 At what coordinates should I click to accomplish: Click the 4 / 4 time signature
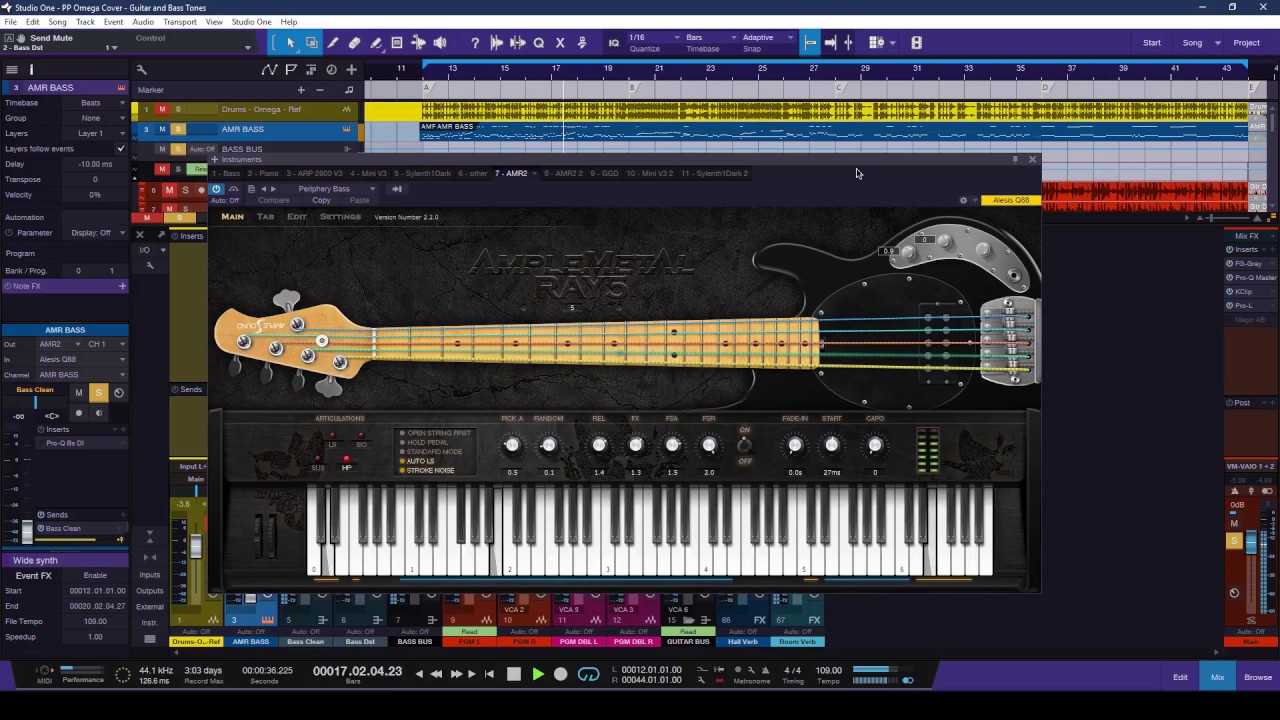[x=792, y=670]
